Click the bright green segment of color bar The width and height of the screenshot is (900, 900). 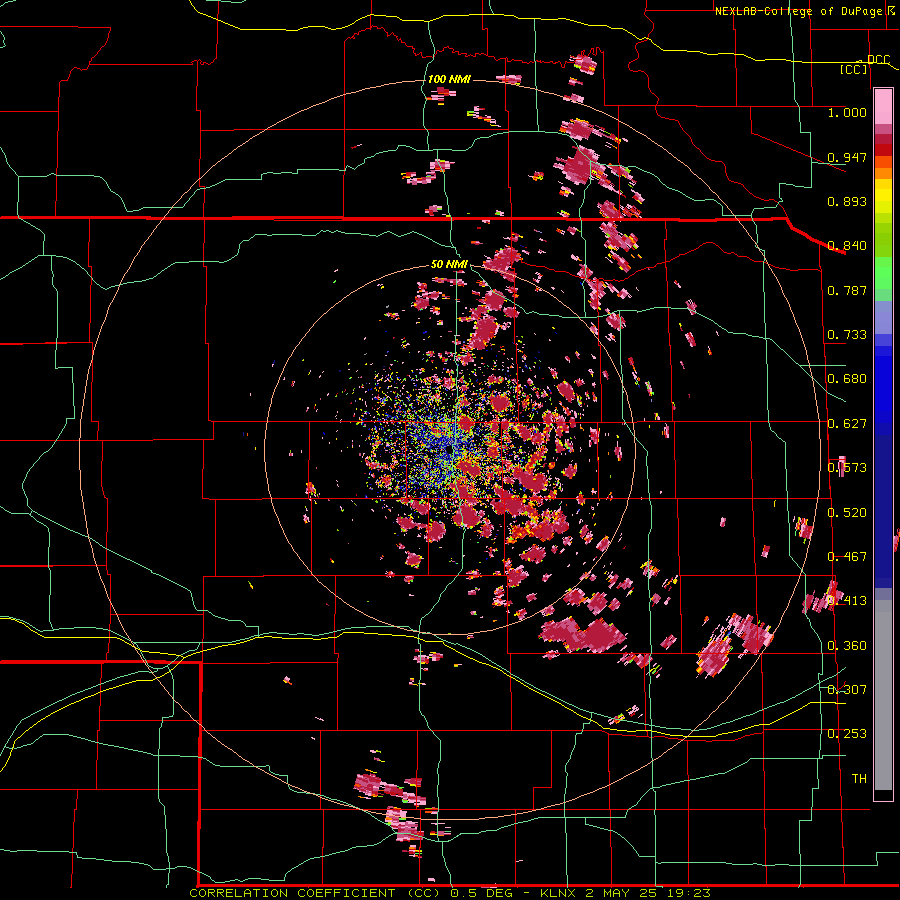click(883, 273)
